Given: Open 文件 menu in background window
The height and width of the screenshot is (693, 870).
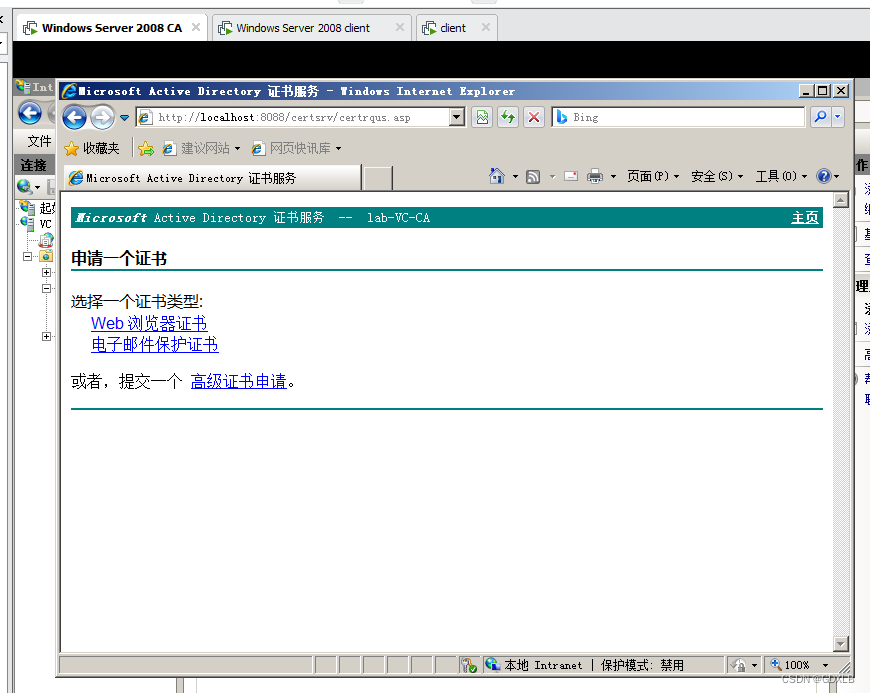Looking at the screenshot, I should pyautogui.click(x=39, y=141).
